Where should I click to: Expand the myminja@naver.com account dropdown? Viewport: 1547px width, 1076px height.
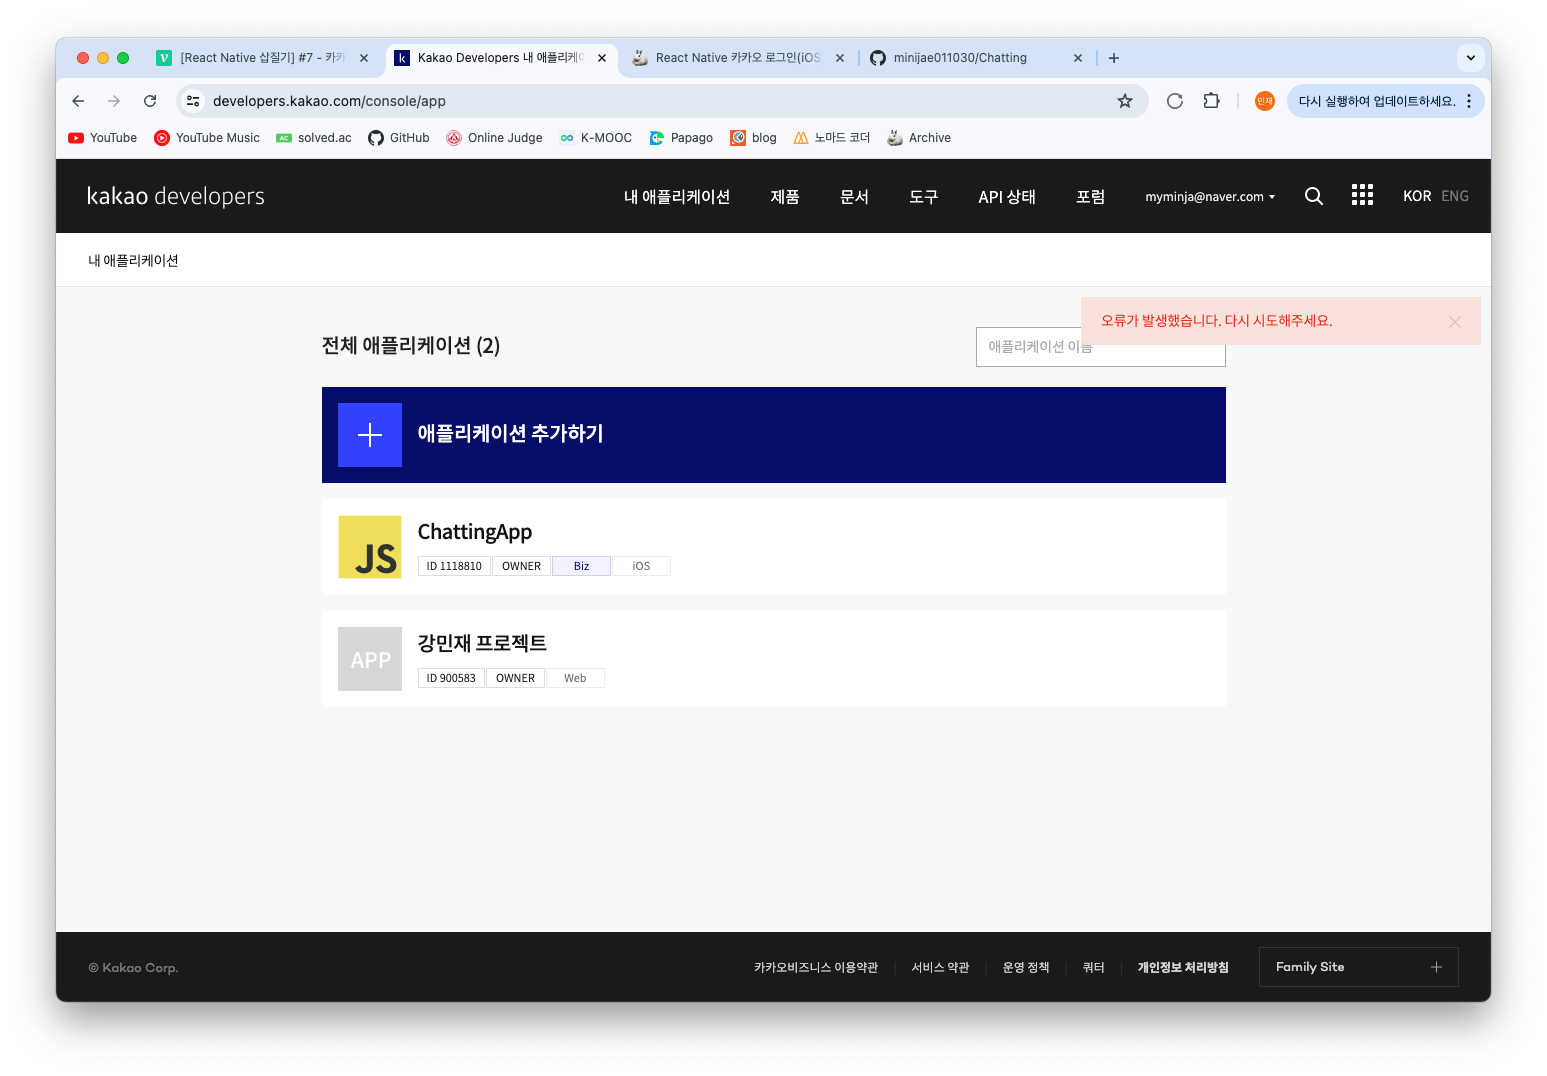(x=1210, y=197)
